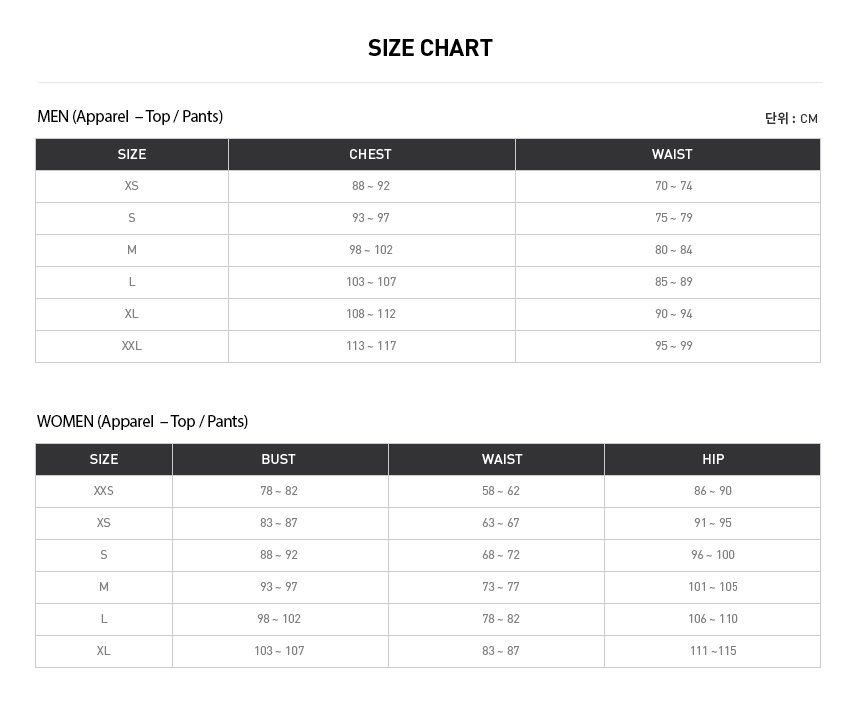Click the SIZE CHART heading
Image resolution: width=860 pixels, height=716 pixels.
click(x=430, y=48)
